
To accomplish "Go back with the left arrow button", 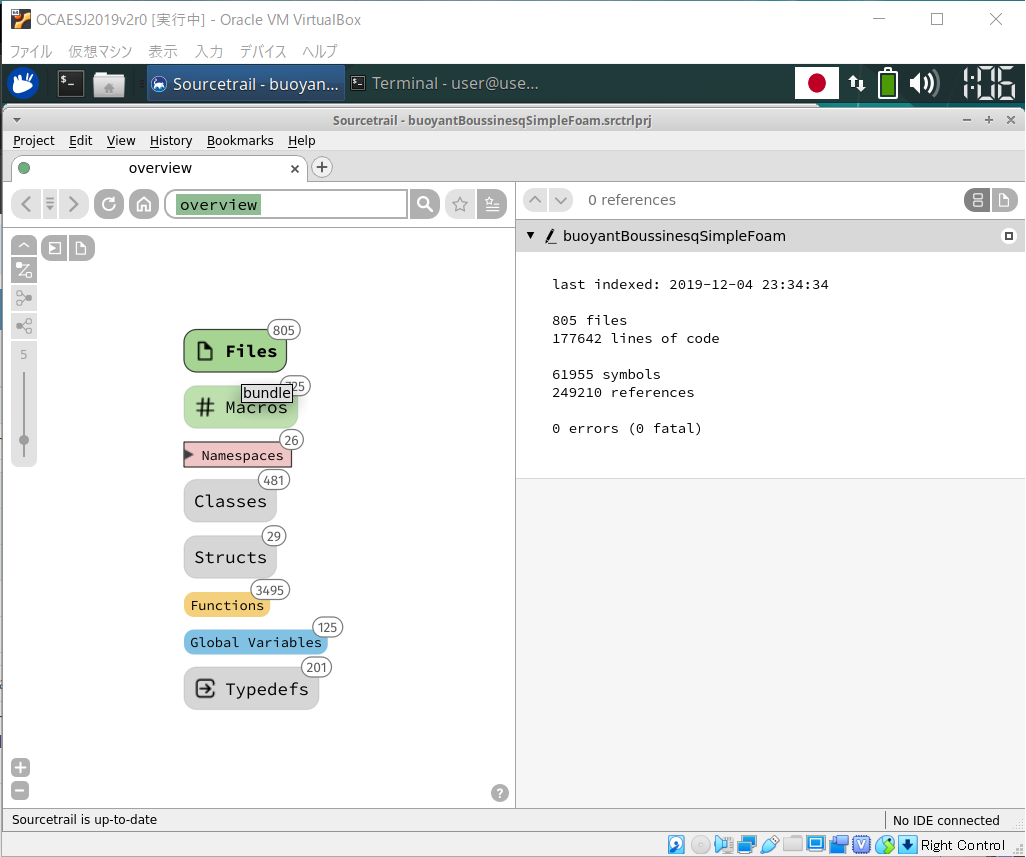I will [x=26, y=205].
